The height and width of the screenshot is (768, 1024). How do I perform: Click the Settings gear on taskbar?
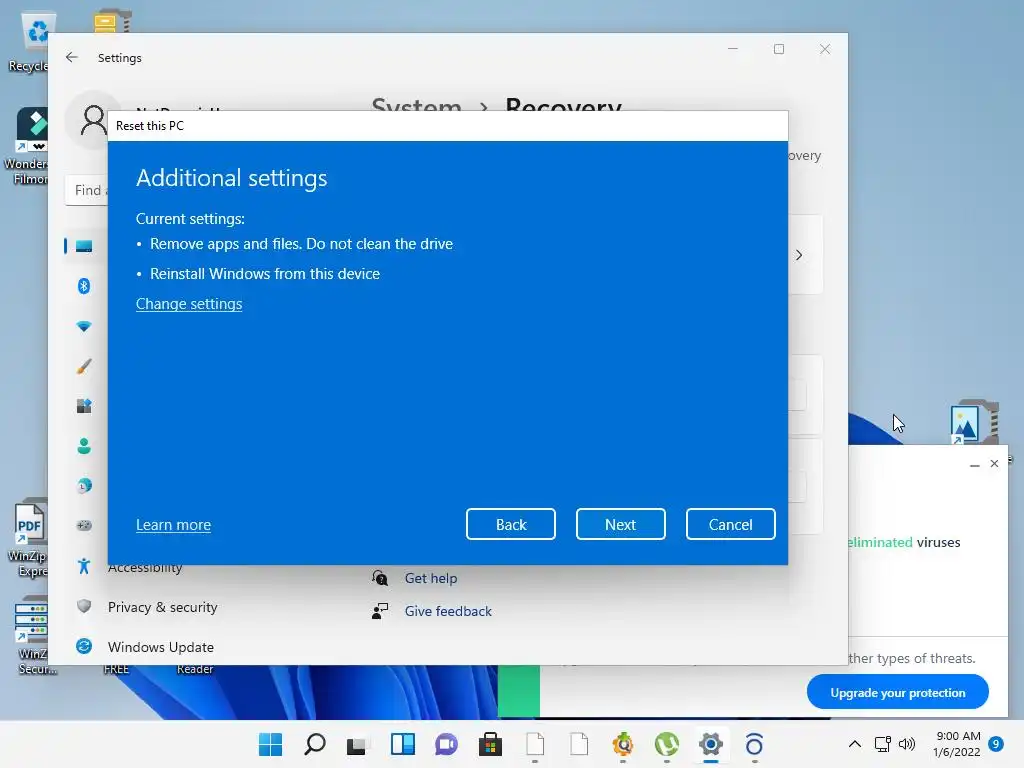(x=711, y=744)
